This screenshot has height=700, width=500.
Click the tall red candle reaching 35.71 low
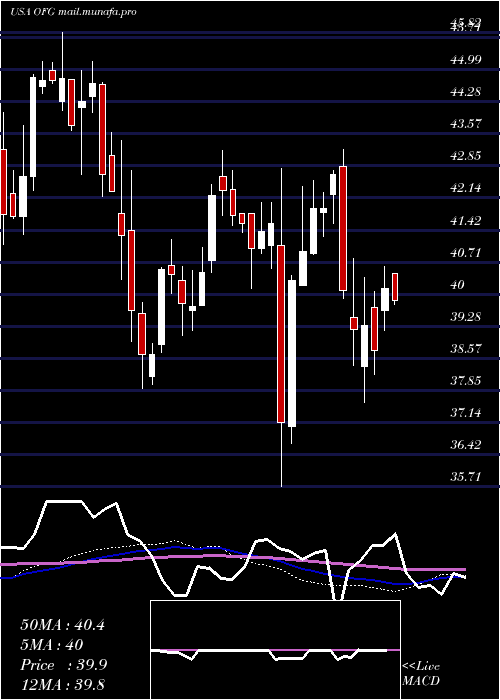(x=281, y=333)
